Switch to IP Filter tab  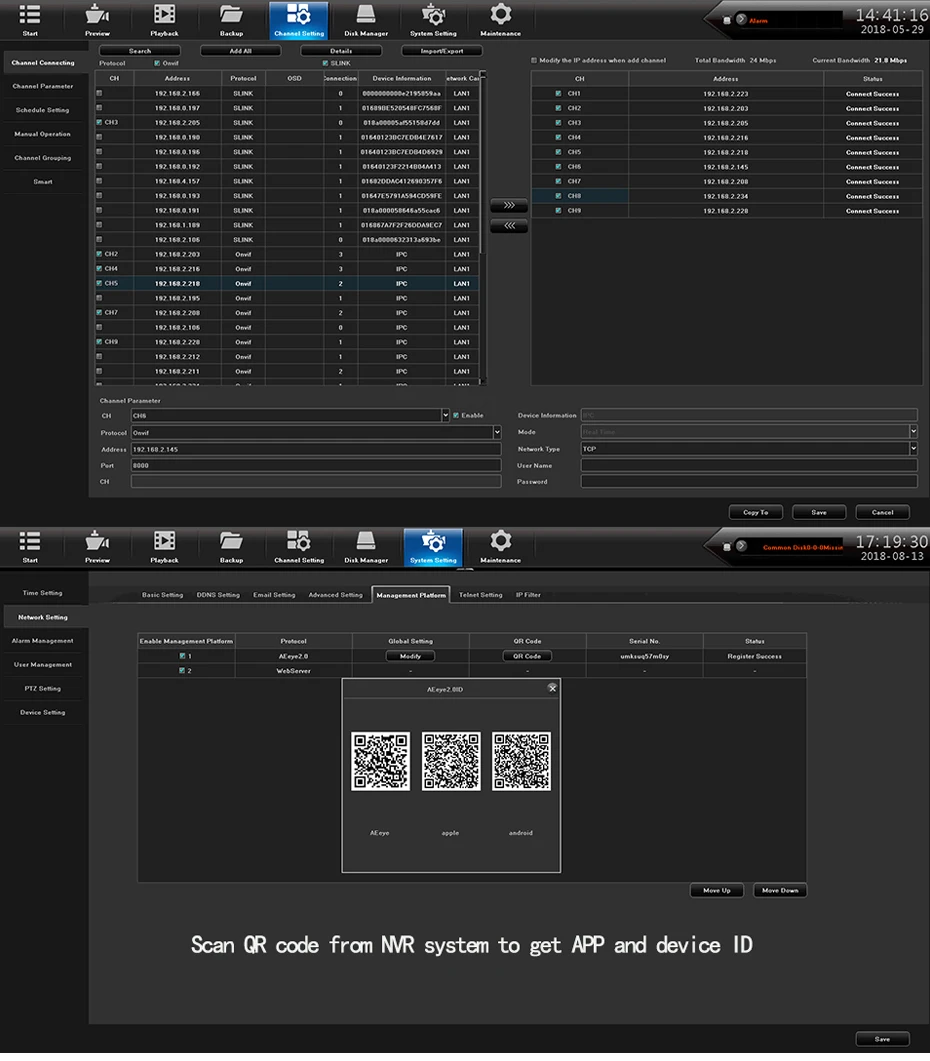click(x=528, y=595)
